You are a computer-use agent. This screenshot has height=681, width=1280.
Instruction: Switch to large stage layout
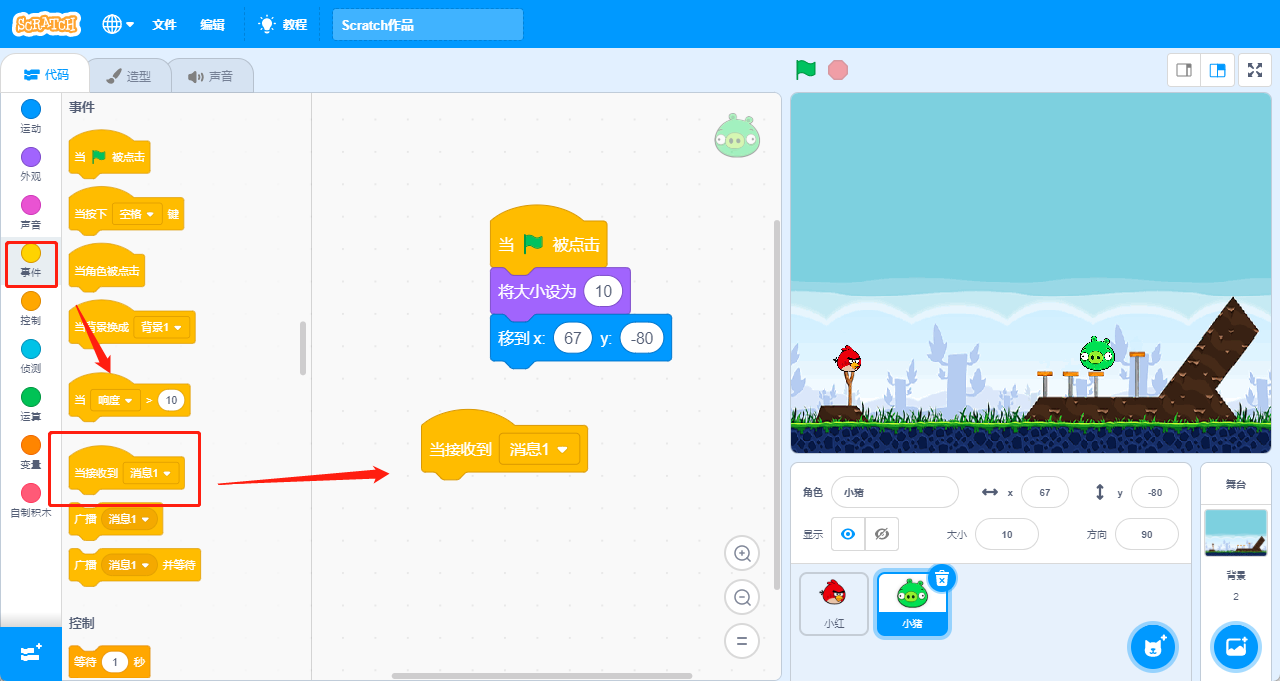pos(1217,70)
